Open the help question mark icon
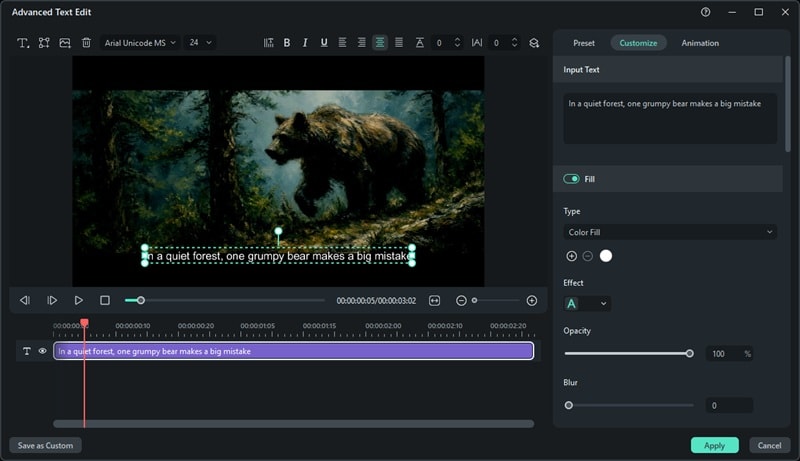800x461 pixels. click(x=706, y=12)
